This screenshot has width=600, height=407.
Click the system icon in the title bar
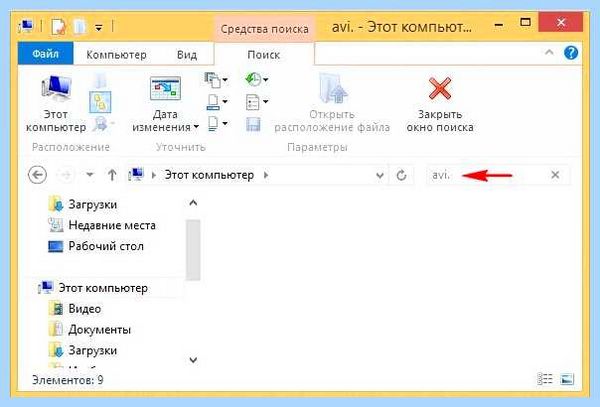(26, 26)
